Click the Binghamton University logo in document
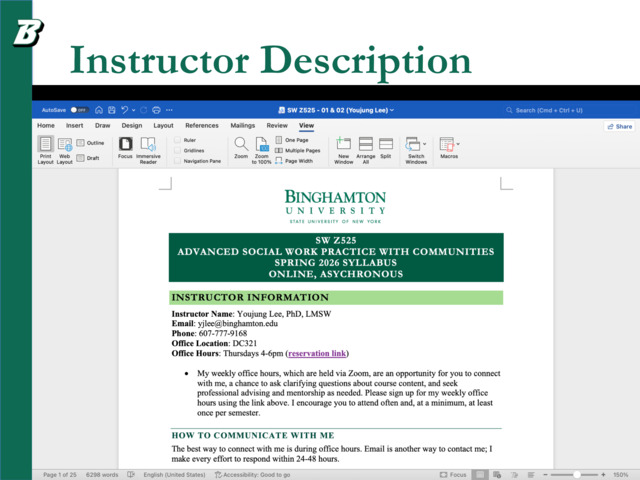Image resolution: width=640 pixels, height=480 pixels. (335, 207)
